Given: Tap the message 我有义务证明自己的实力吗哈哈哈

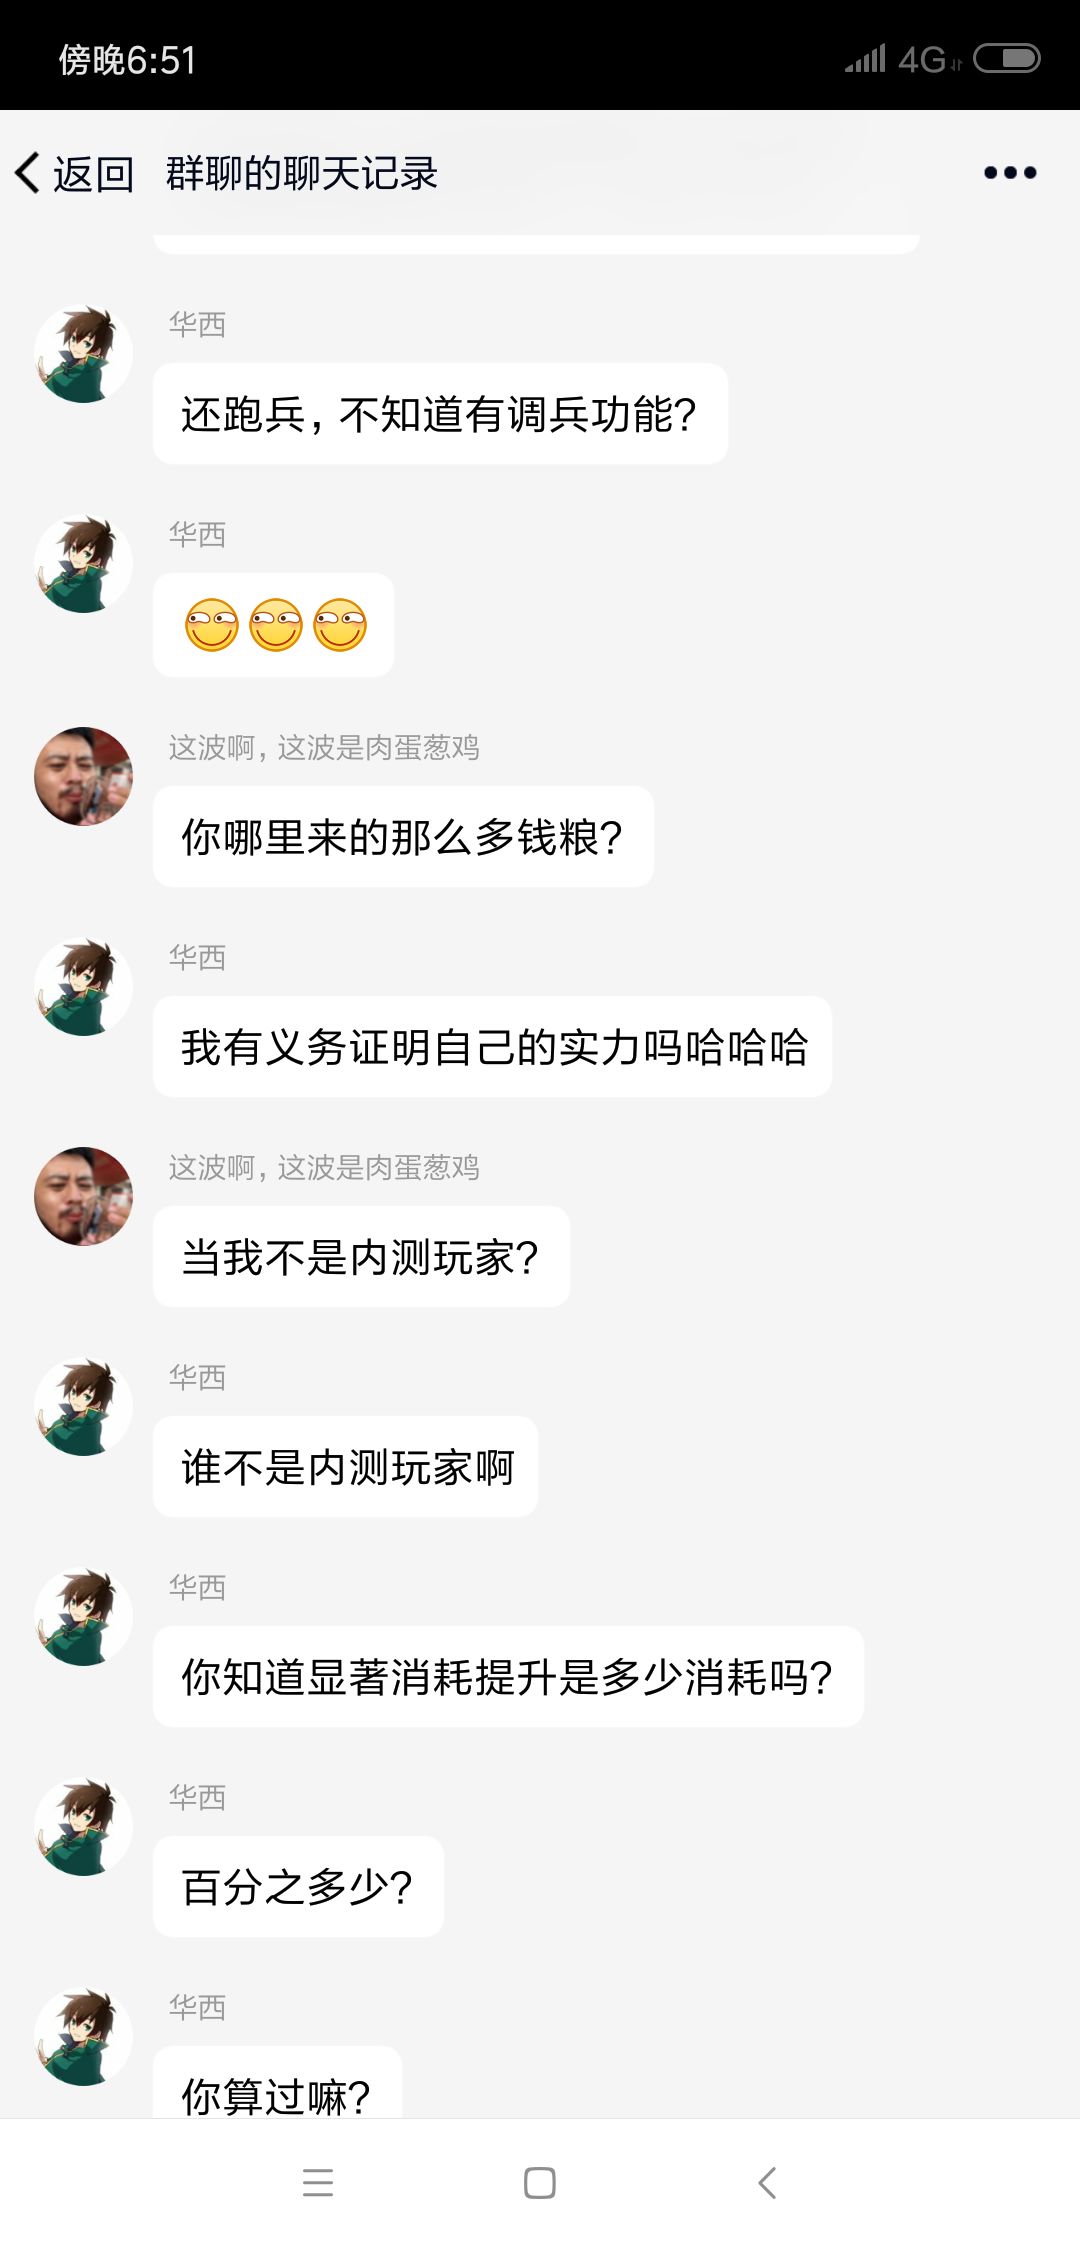Looking at the screenshot, I should point(492,1047).
